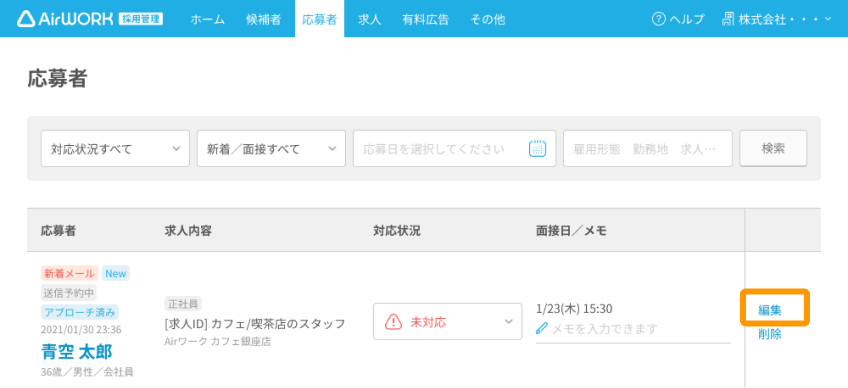Click the interview date 1/23(木) 15:30
The image size is (848, 388).
[x=574, y=309]
